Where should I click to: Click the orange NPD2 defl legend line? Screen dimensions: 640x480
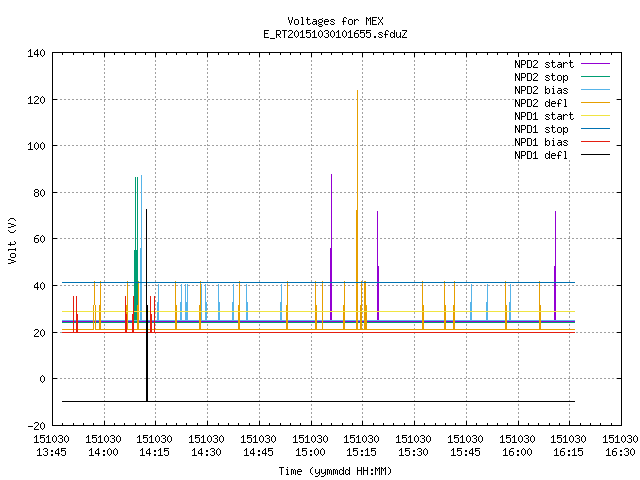click(x=596, y=103)
